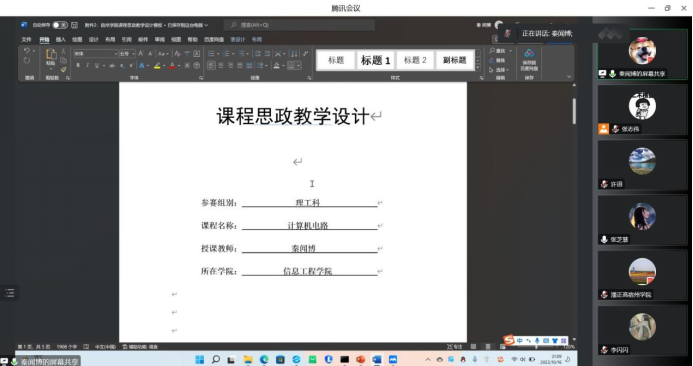The image size is (693, 366).
Task: Click the Format Painter brush icon
Action: (64, 69)
